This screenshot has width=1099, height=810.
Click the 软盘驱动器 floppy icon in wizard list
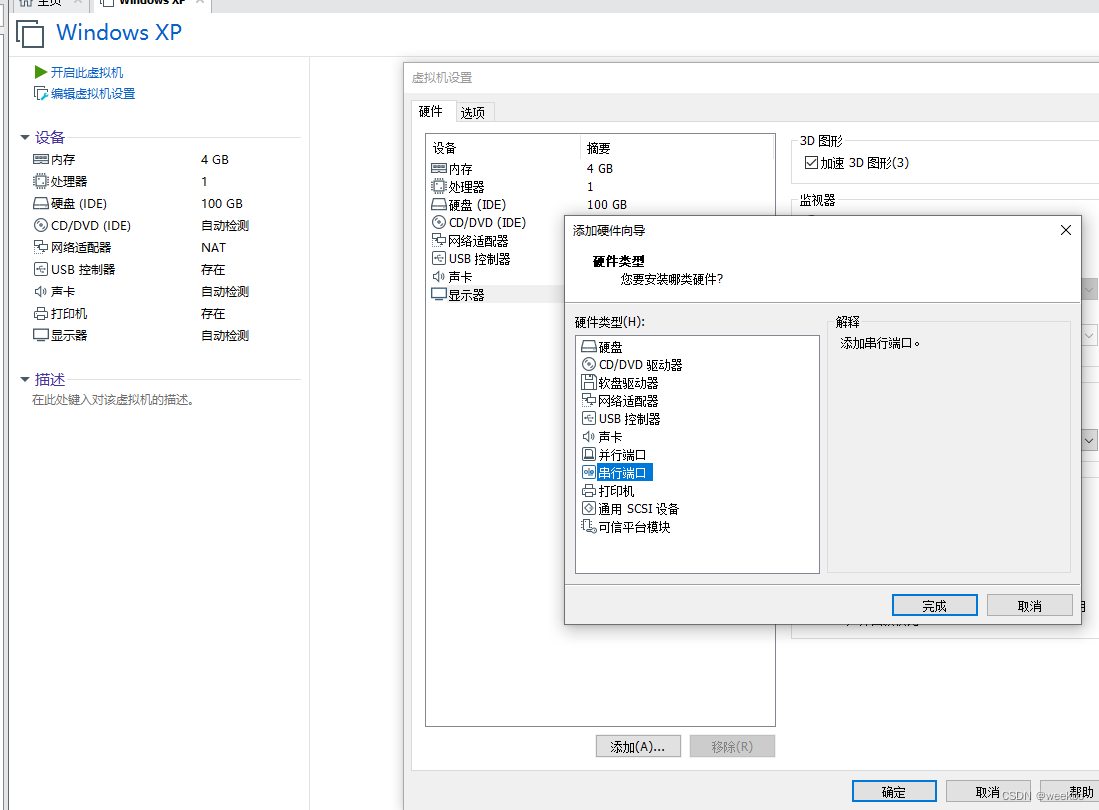point(589,383)
